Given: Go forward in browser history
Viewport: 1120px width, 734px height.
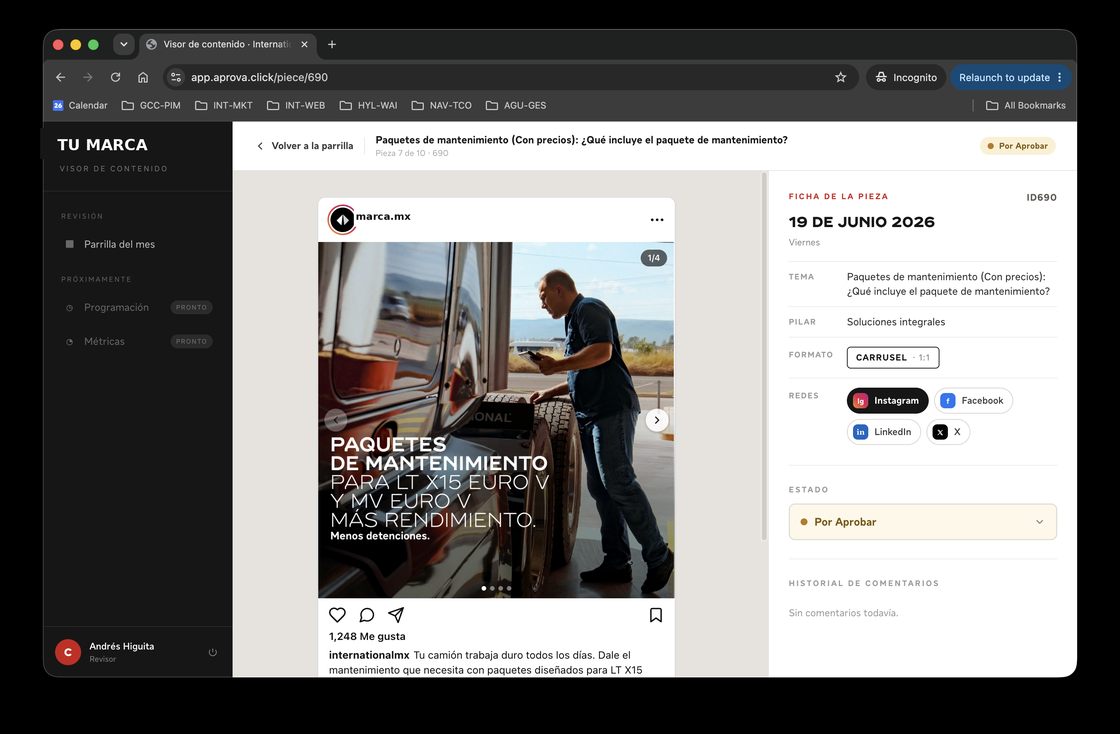Looking at the screenshot, I should click(88, 77).
